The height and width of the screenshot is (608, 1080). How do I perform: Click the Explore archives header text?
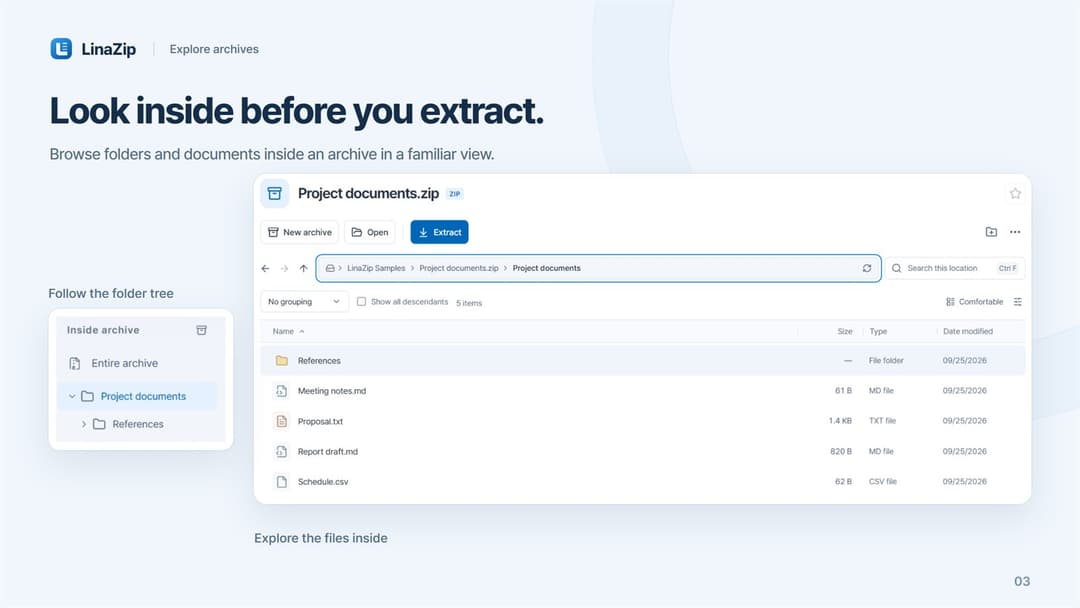point(214,49)
